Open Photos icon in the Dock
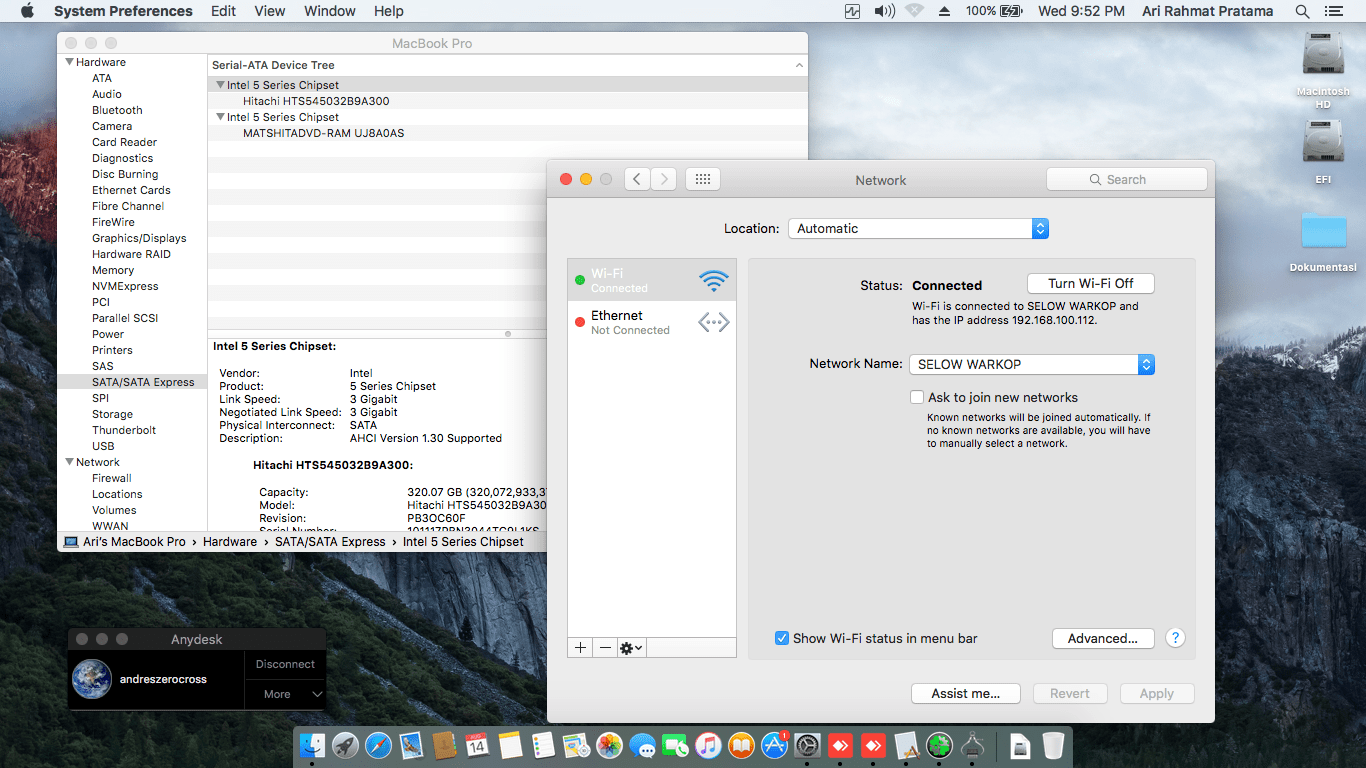 click(609, 745)
